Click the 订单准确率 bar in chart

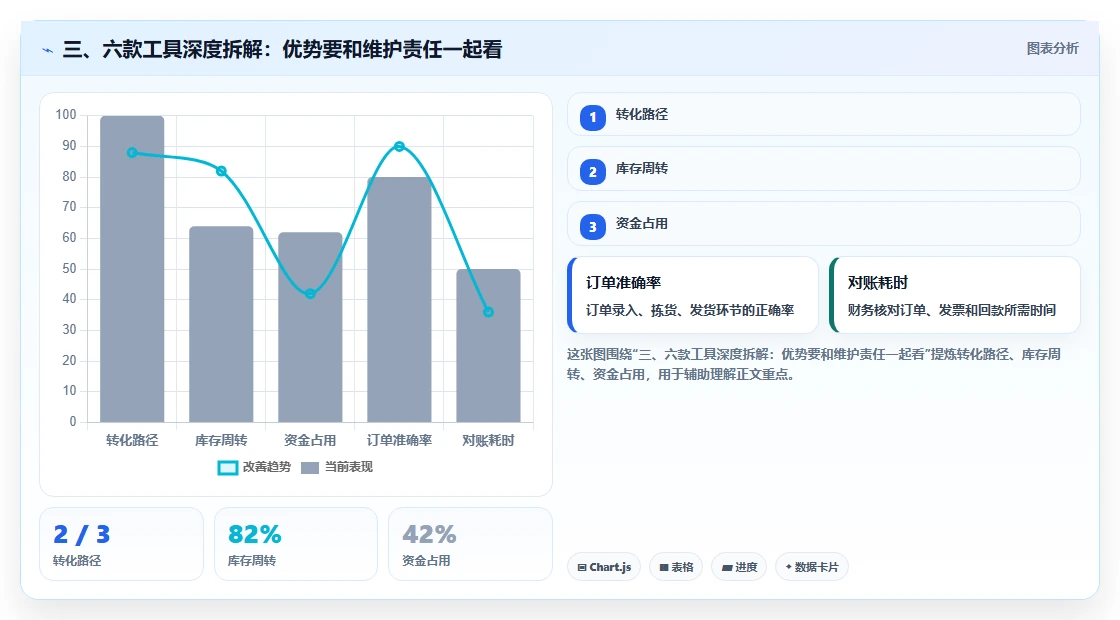[399, 300]
